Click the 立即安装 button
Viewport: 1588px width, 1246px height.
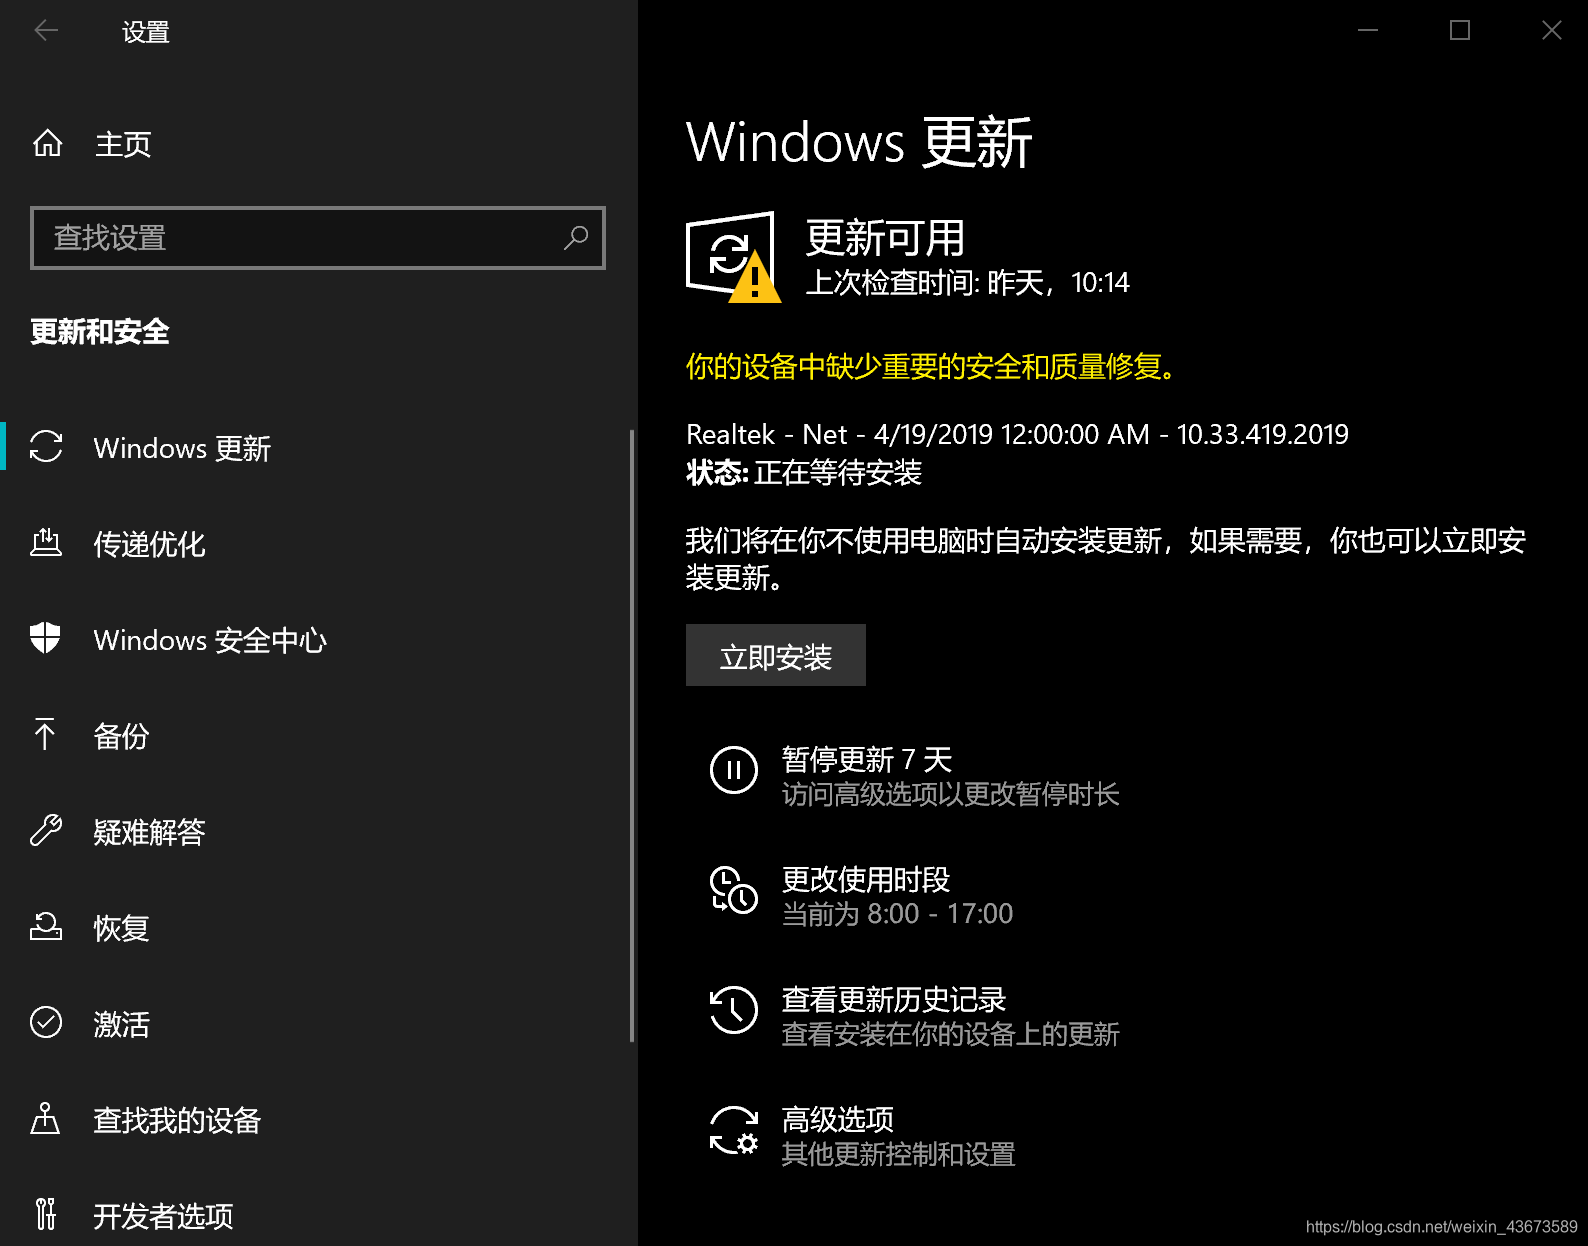(776, 655)
